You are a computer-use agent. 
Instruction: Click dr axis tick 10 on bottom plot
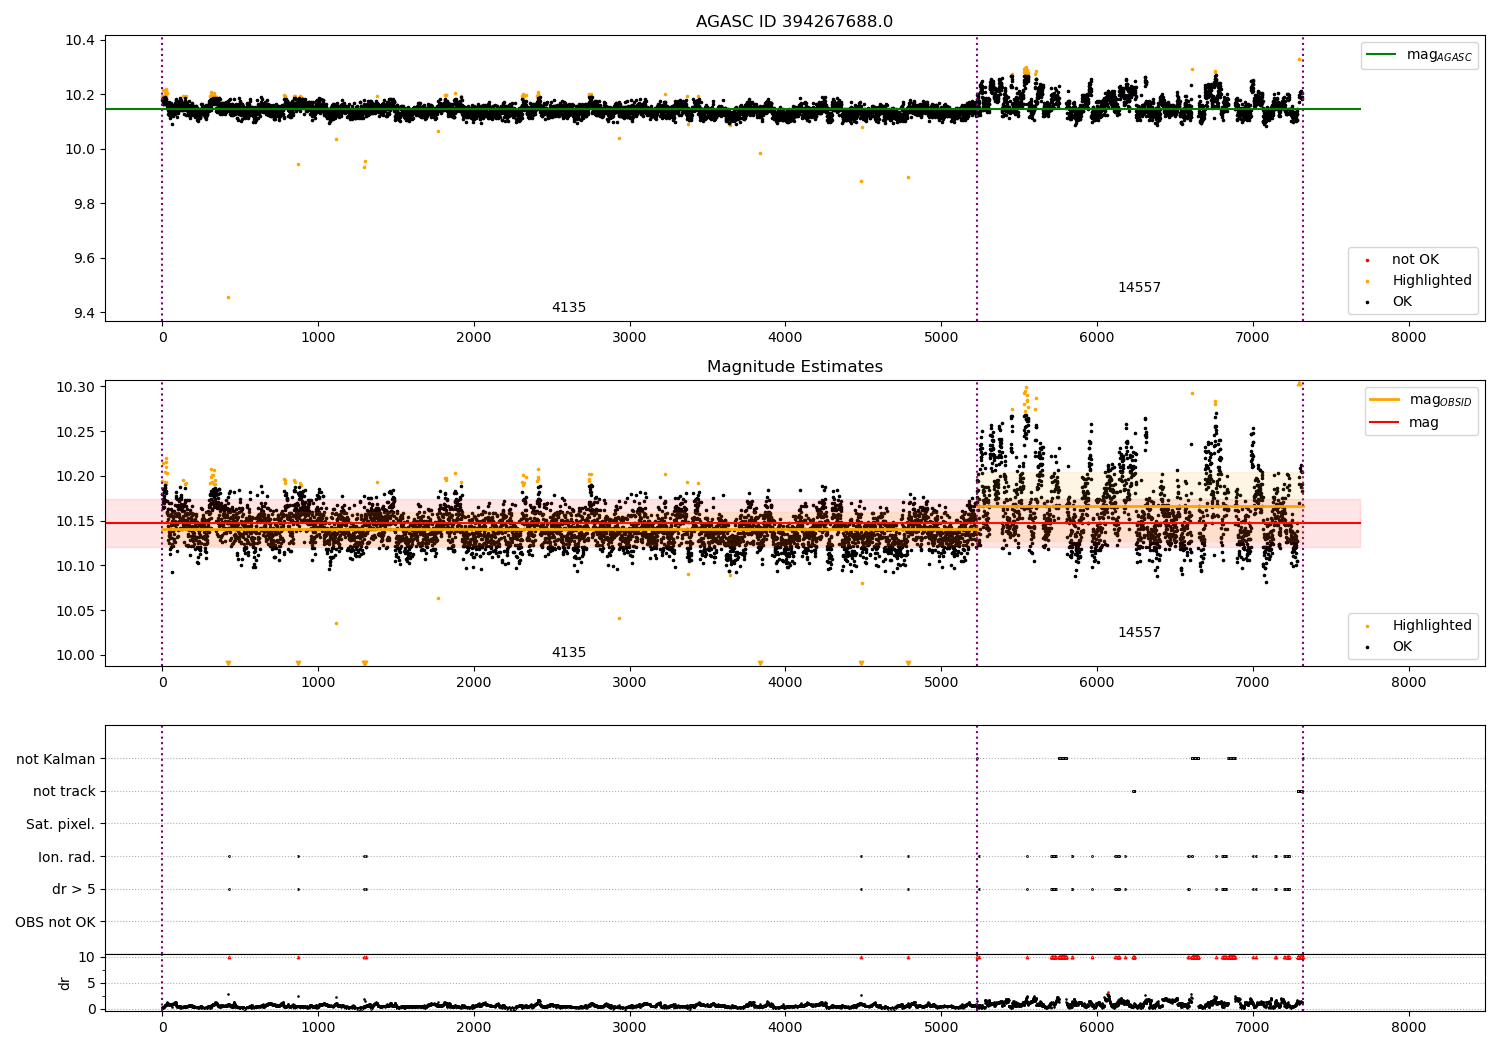[x=87, y=957]
